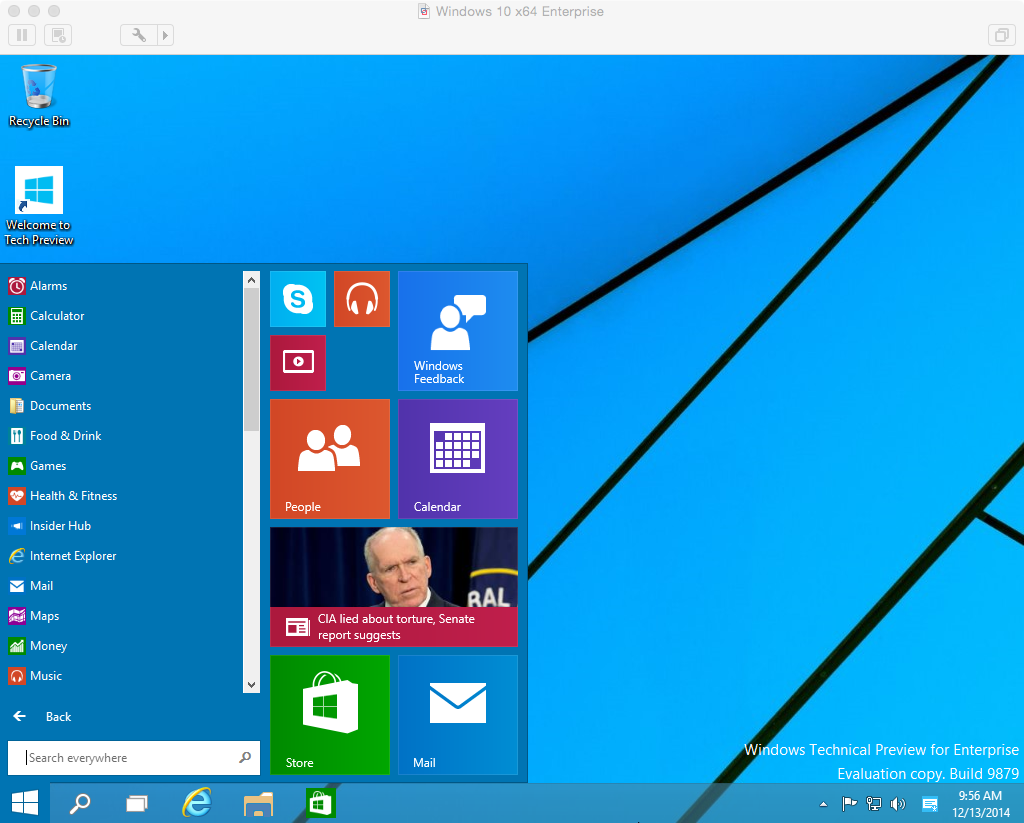Expand the arrow beside the wrench
This screenshot has height=823, width=1024.
point(165,35)
